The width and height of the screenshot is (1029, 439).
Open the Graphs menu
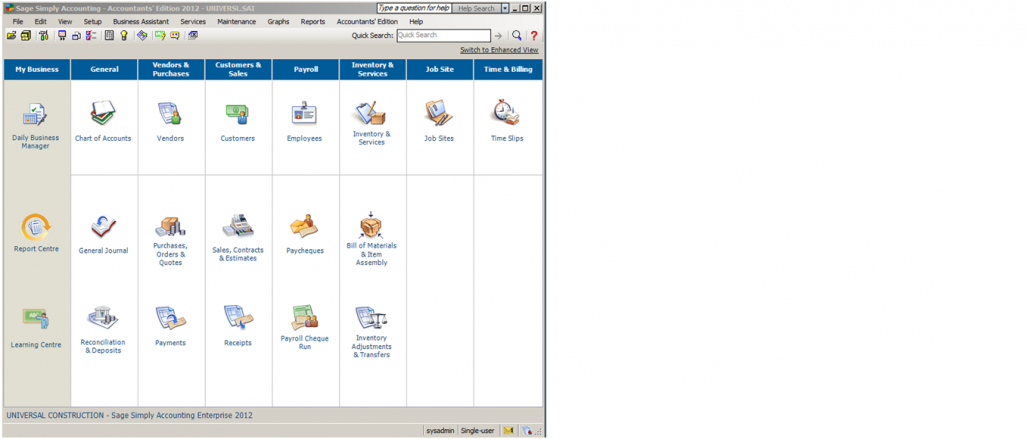[278, 22]
